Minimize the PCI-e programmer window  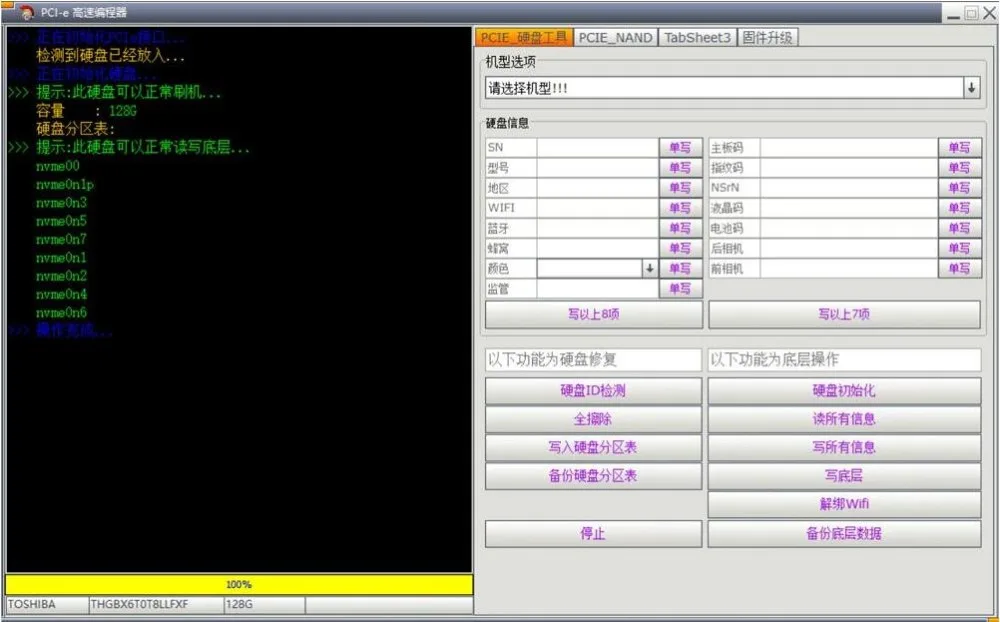click(x=953, y=15)
